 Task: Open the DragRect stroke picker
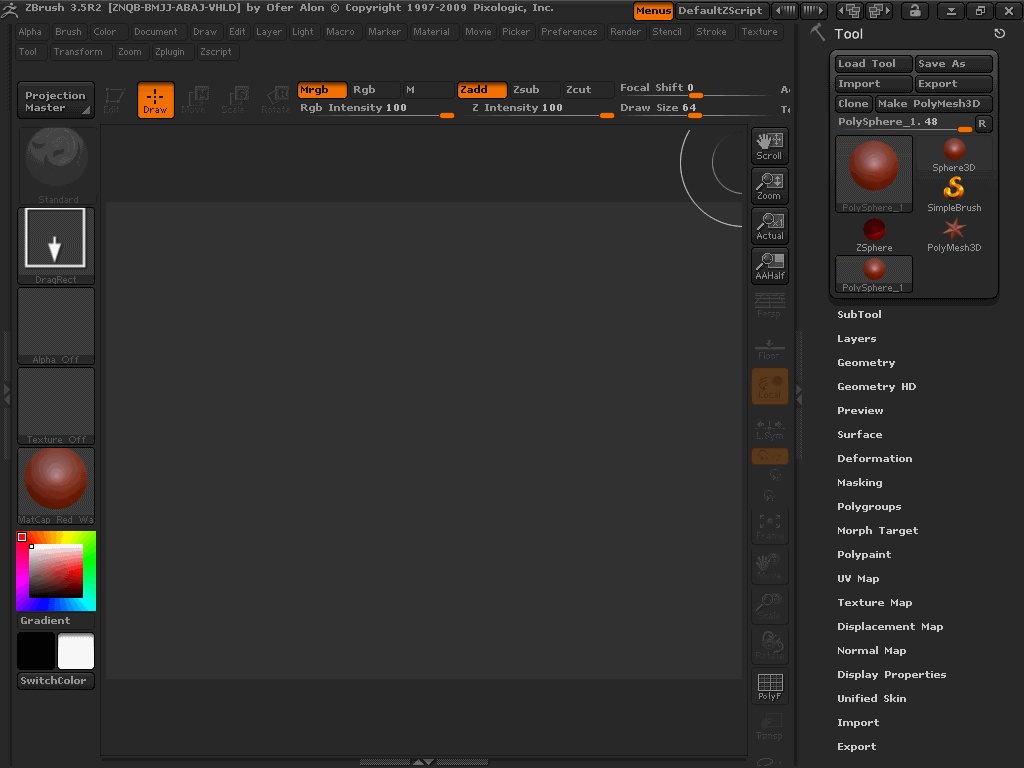coord(56,246)
